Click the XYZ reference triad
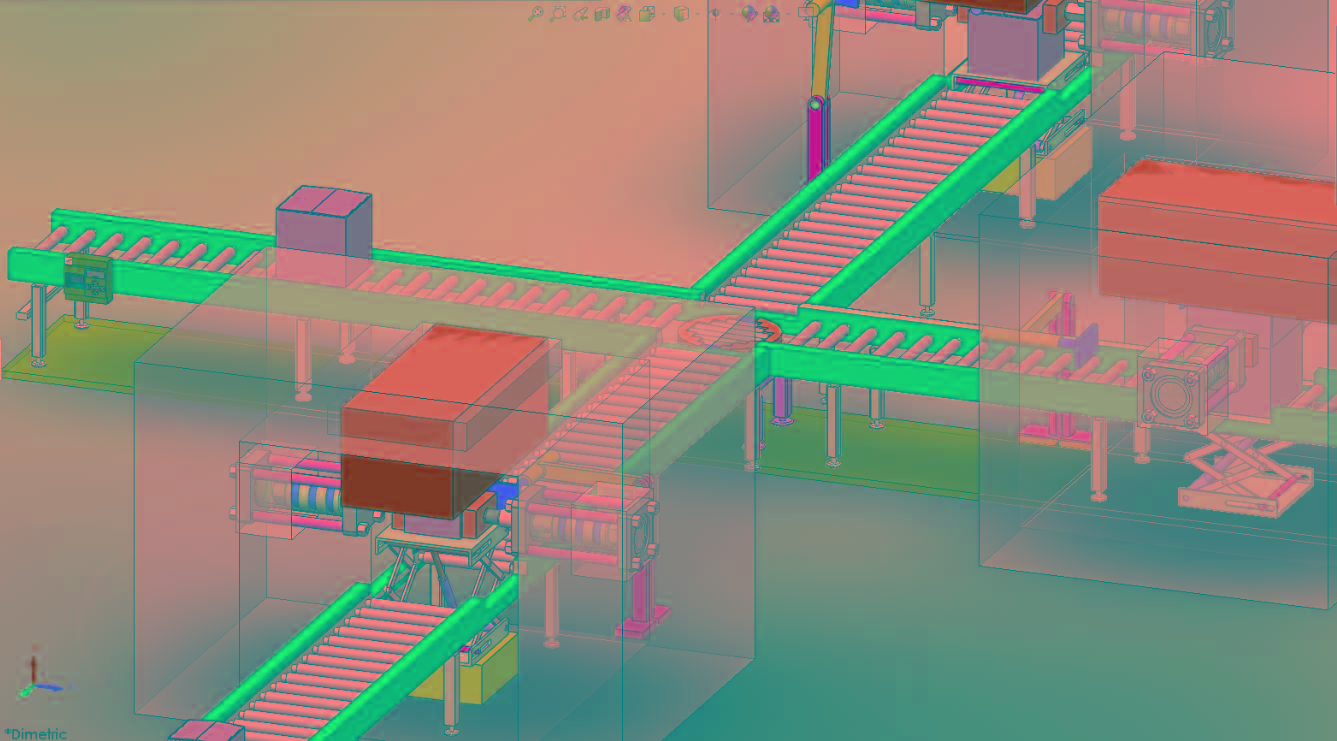Image resolution: width=1337 pixels, height=741 pixels. pyautogui.click(x=38, y=675)
